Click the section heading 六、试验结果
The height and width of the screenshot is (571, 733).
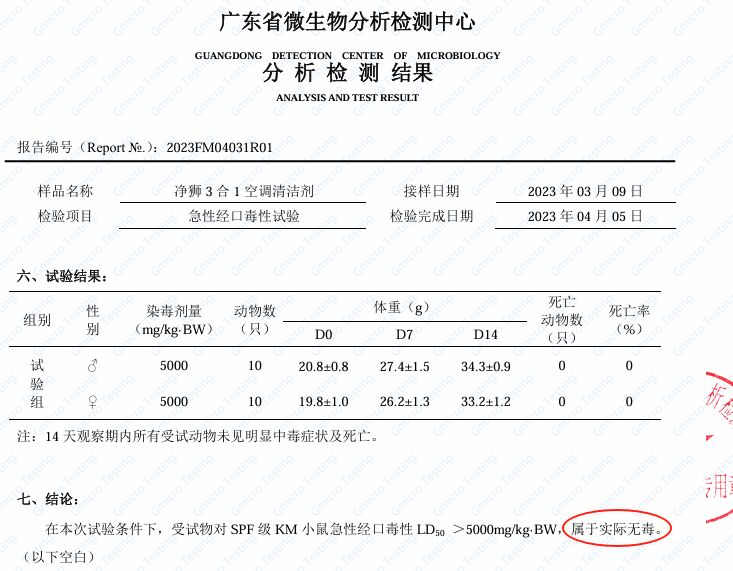point(62,276)
